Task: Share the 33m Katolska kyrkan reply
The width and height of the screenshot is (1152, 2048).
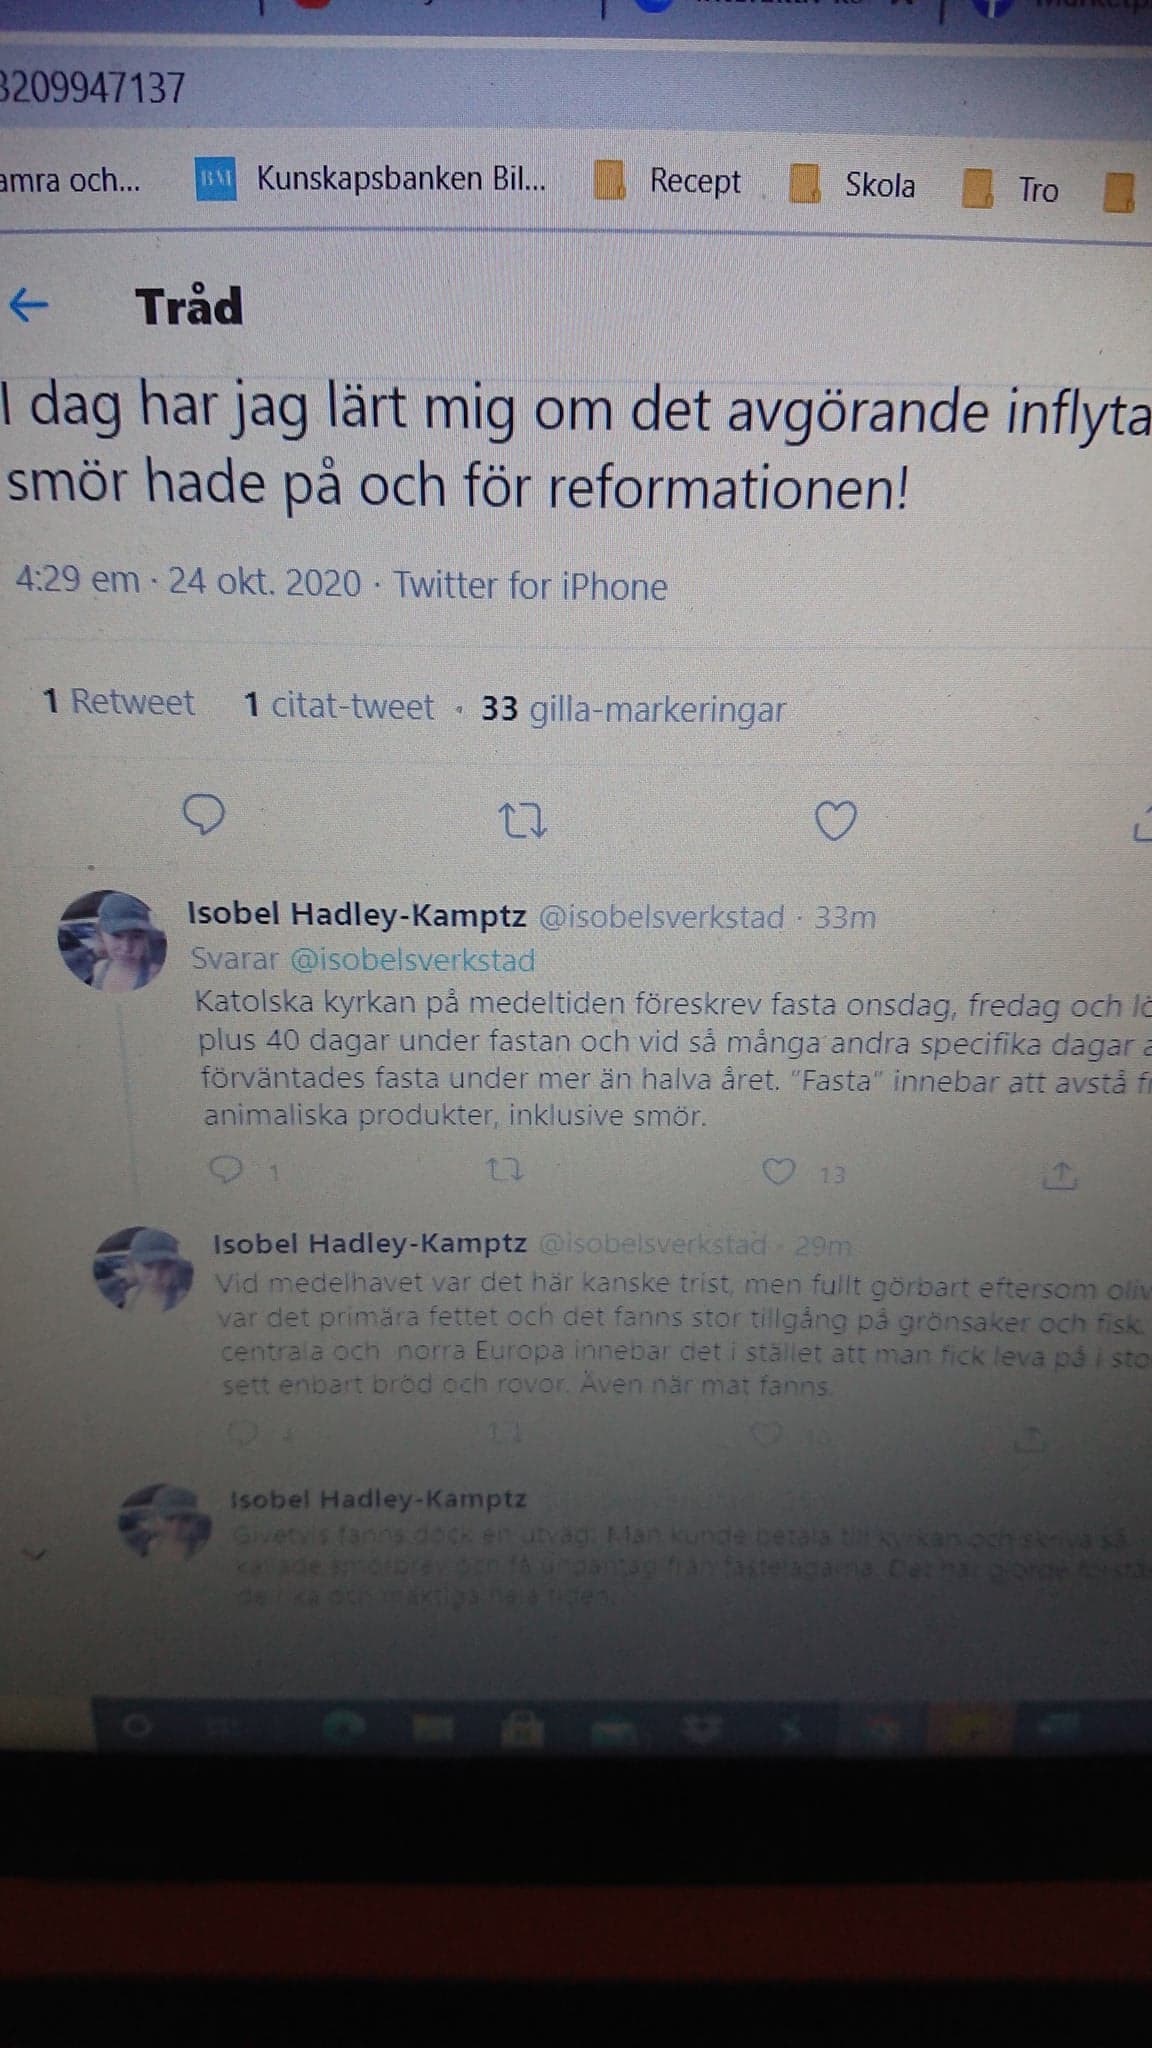Action: [1059, 1176]
